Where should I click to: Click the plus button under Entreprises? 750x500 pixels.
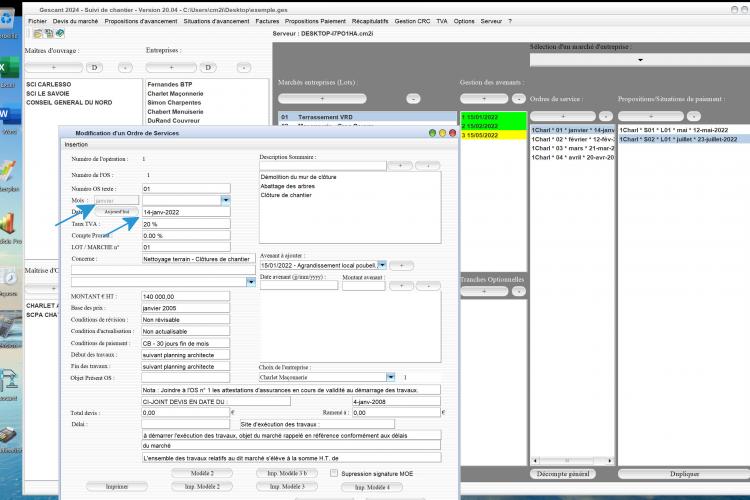click(x=171, y=67)
